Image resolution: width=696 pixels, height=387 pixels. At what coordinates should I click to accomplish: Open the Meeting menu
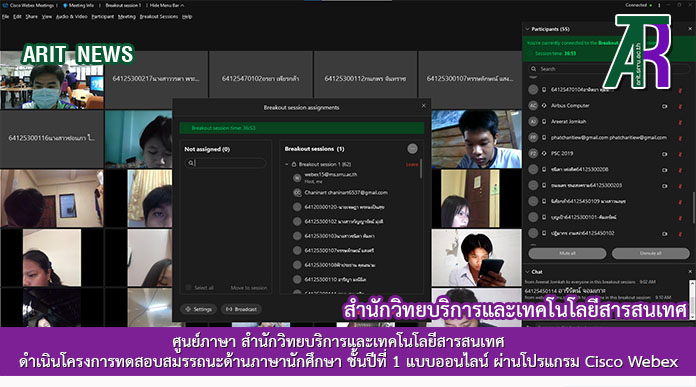(x=127, y=17)
